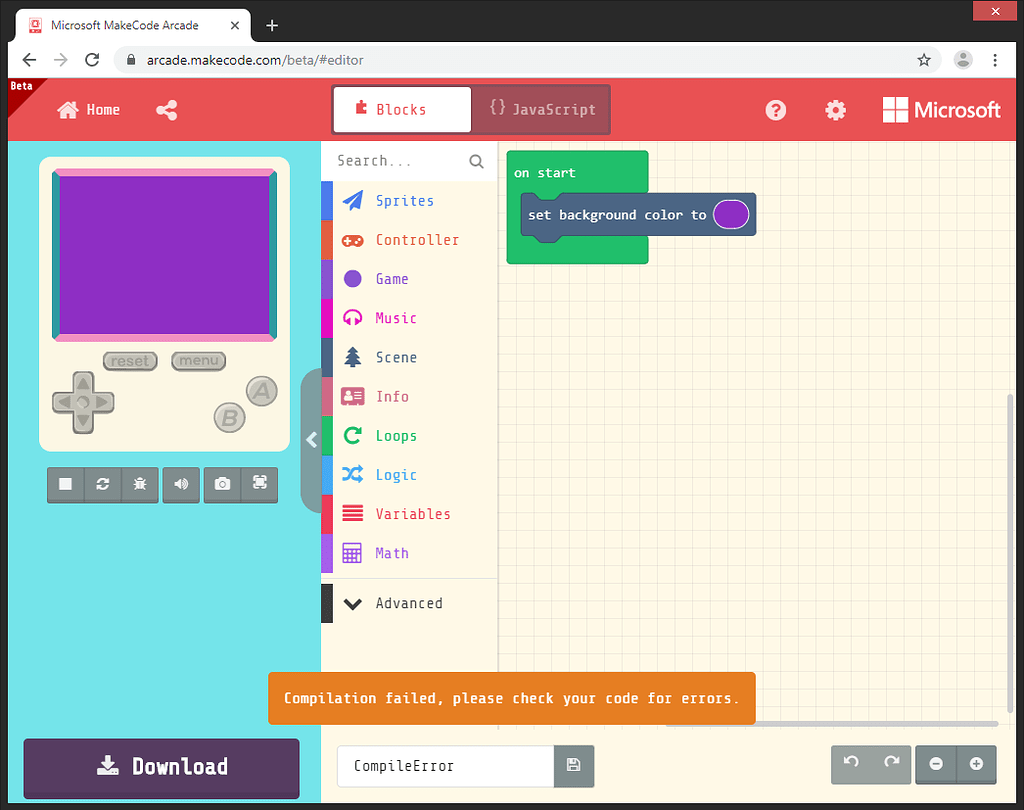Click the D-pad down arrow
The height and width of the screenshot is (810, 1024).
tap(83, 422)
